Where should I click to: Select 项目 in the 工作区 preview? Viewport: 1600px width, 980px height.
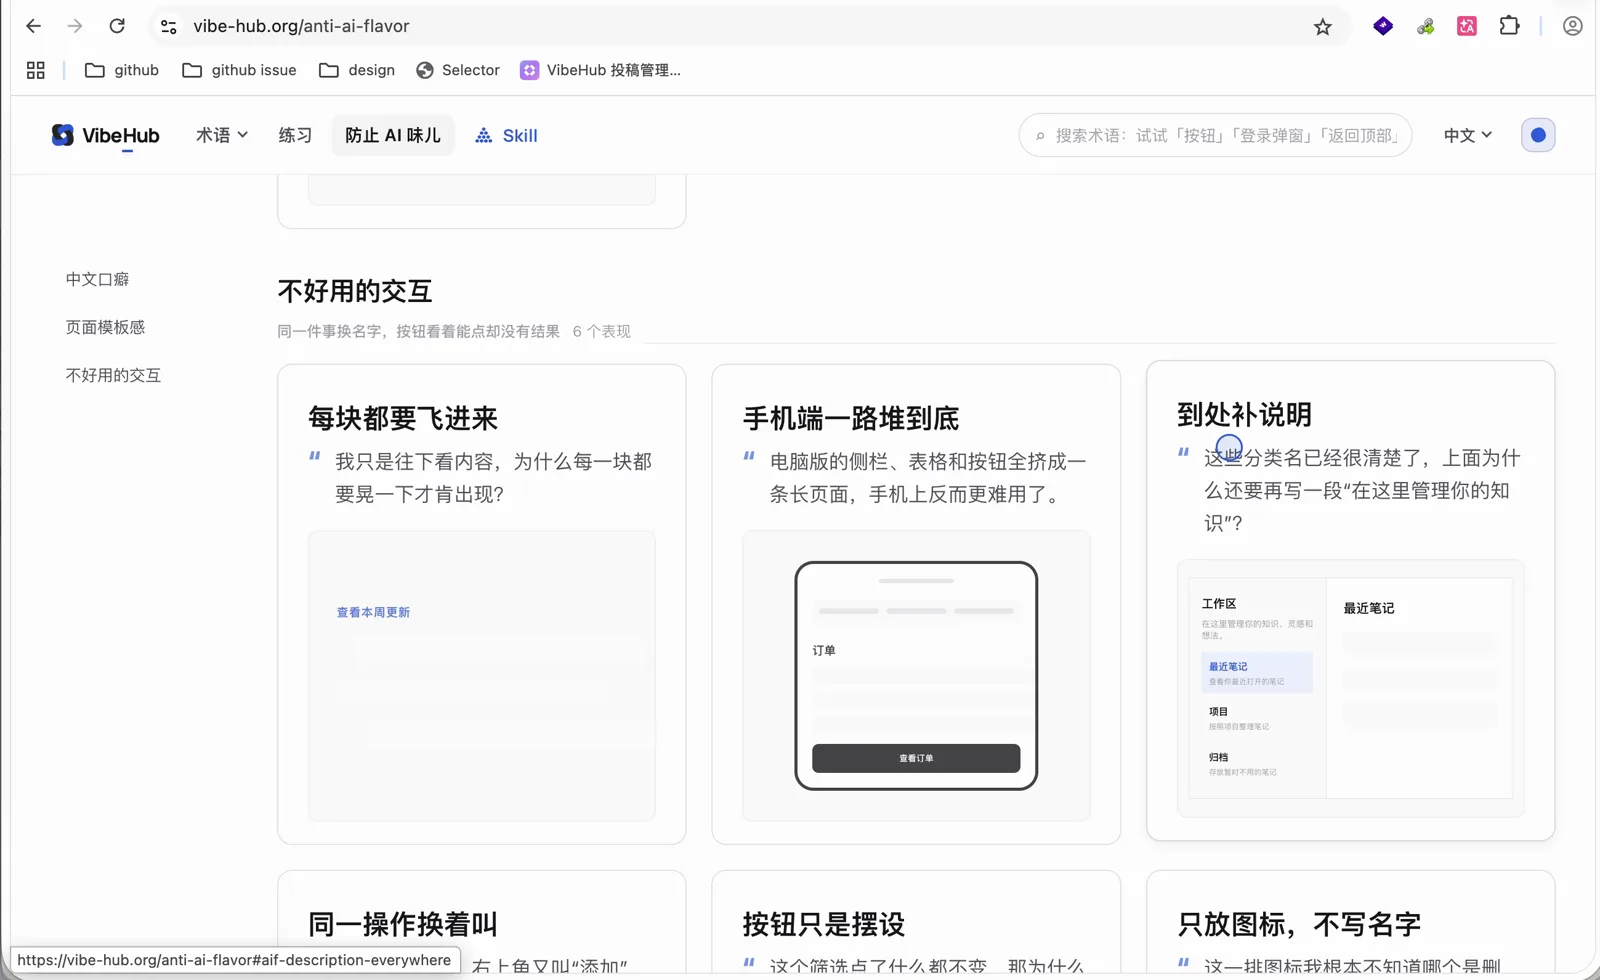(x=1257, y=718)
